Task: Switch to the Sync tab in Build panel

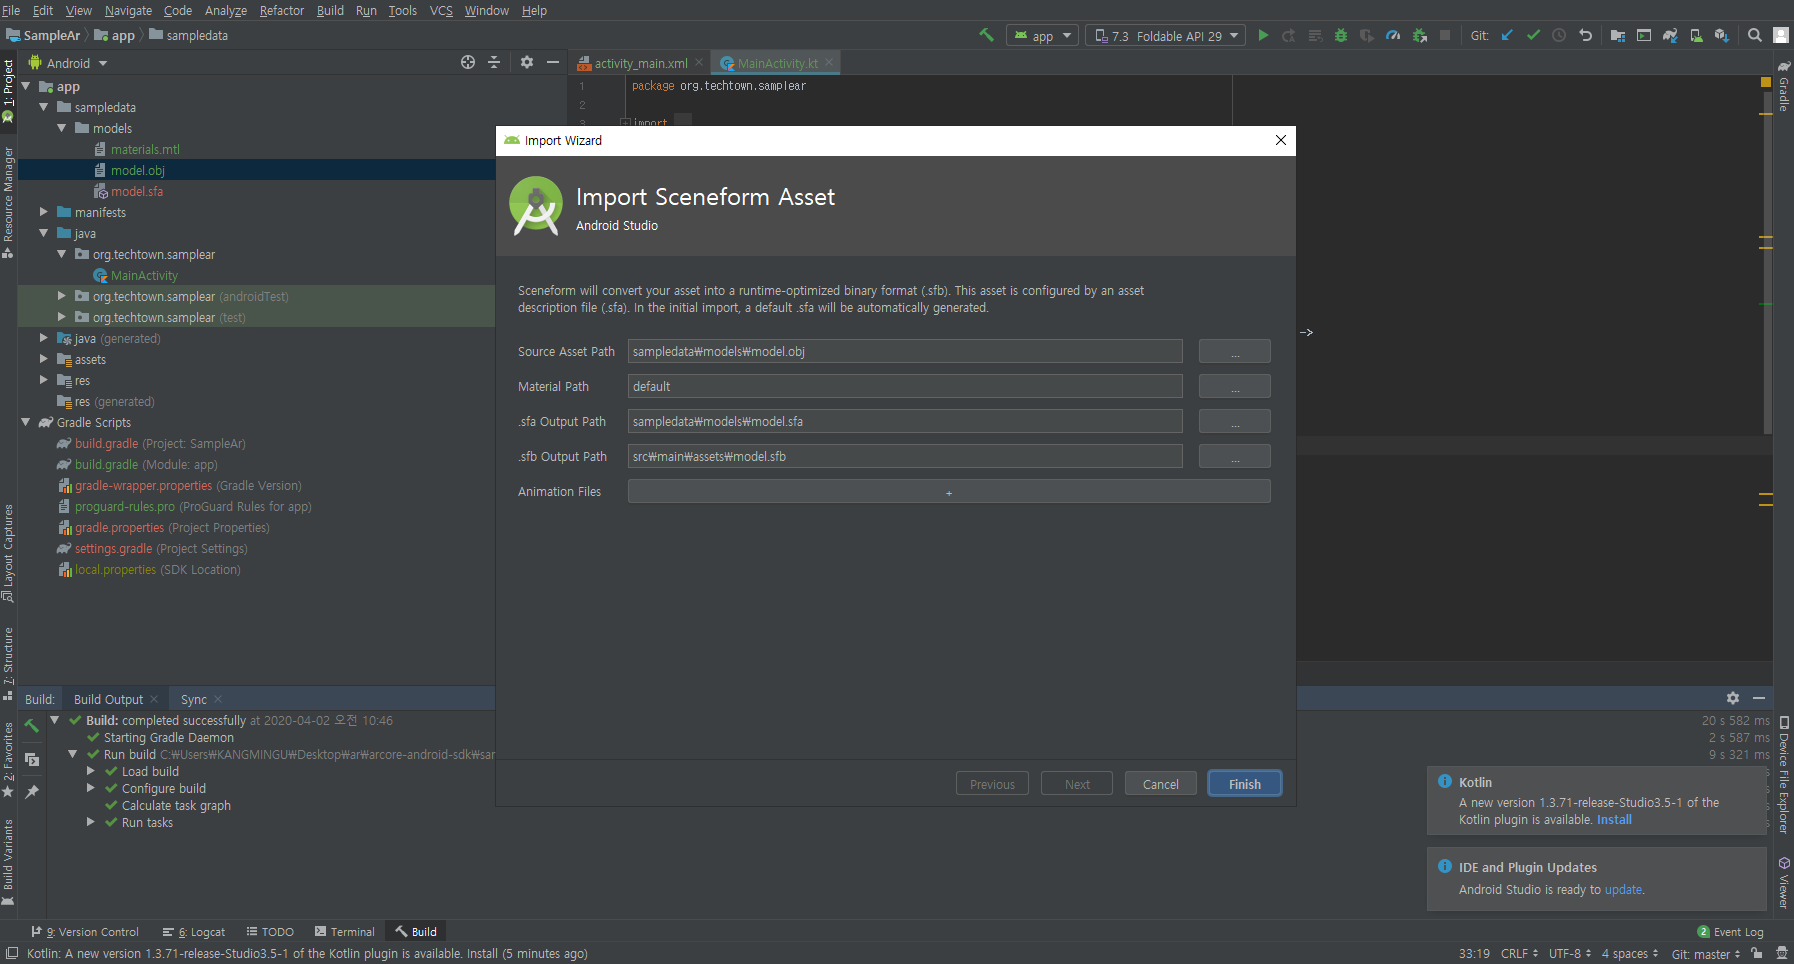Action: (x=194, y=699)
